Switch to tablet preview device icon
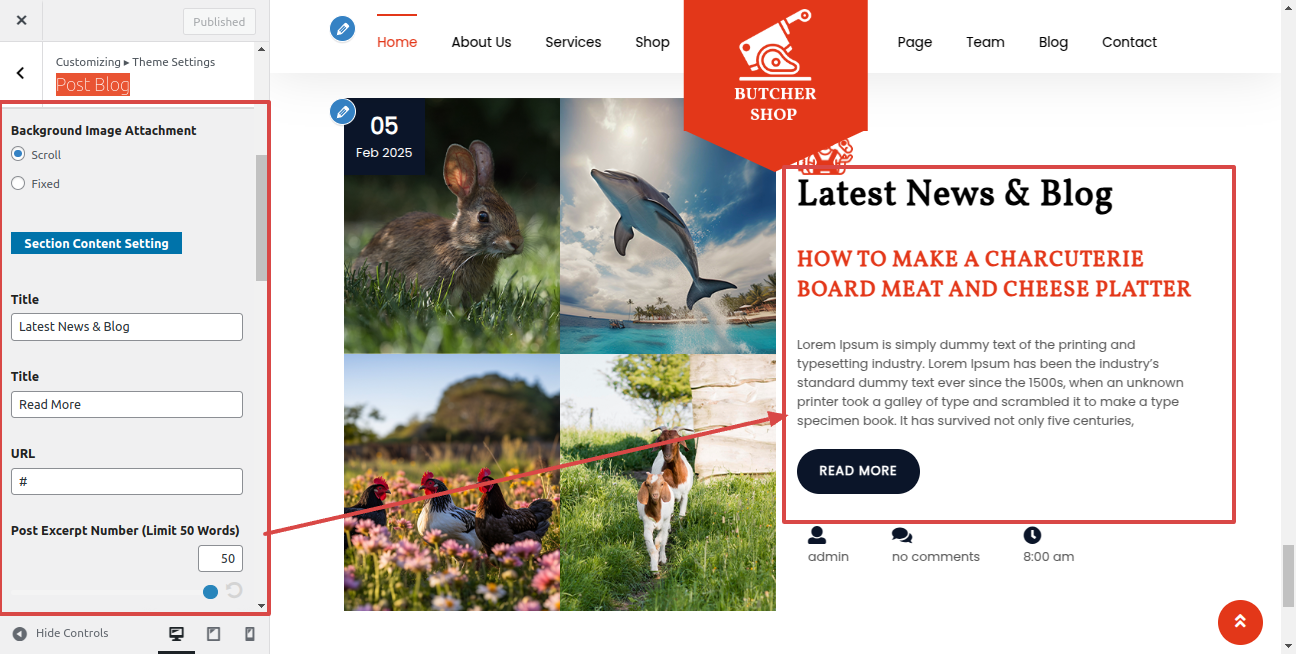Viewport: 1296px width, 654px height. [x=213, y=634]
